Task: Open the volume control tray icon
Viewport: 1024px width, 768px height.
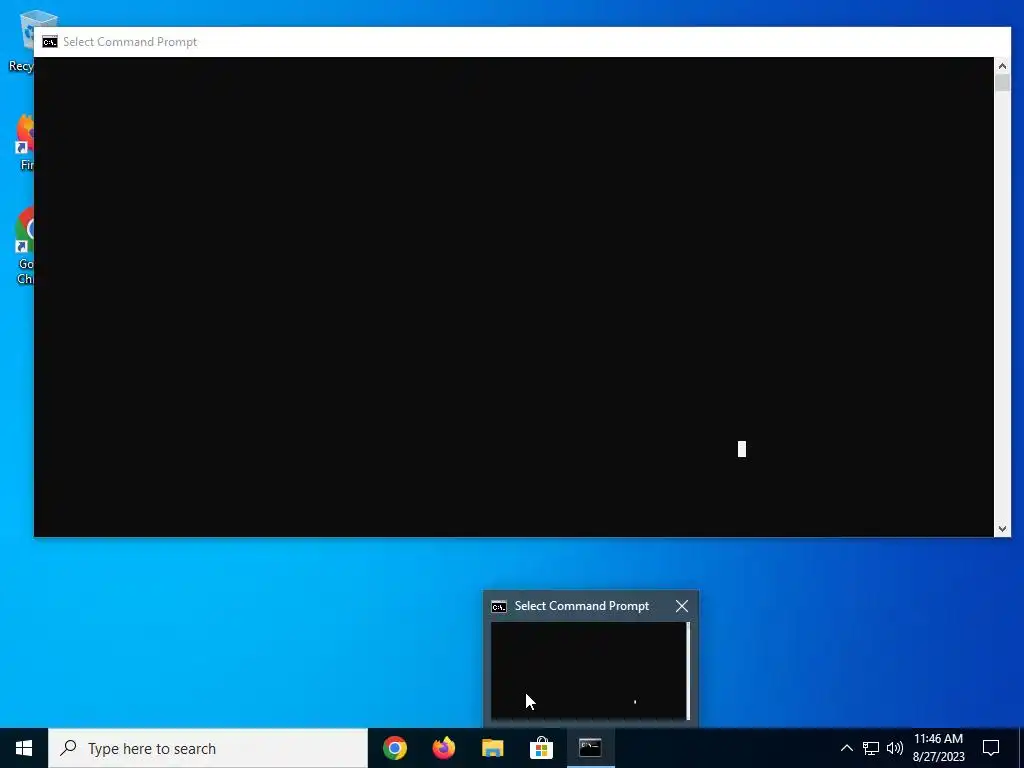Action: [x=895, y=748]
